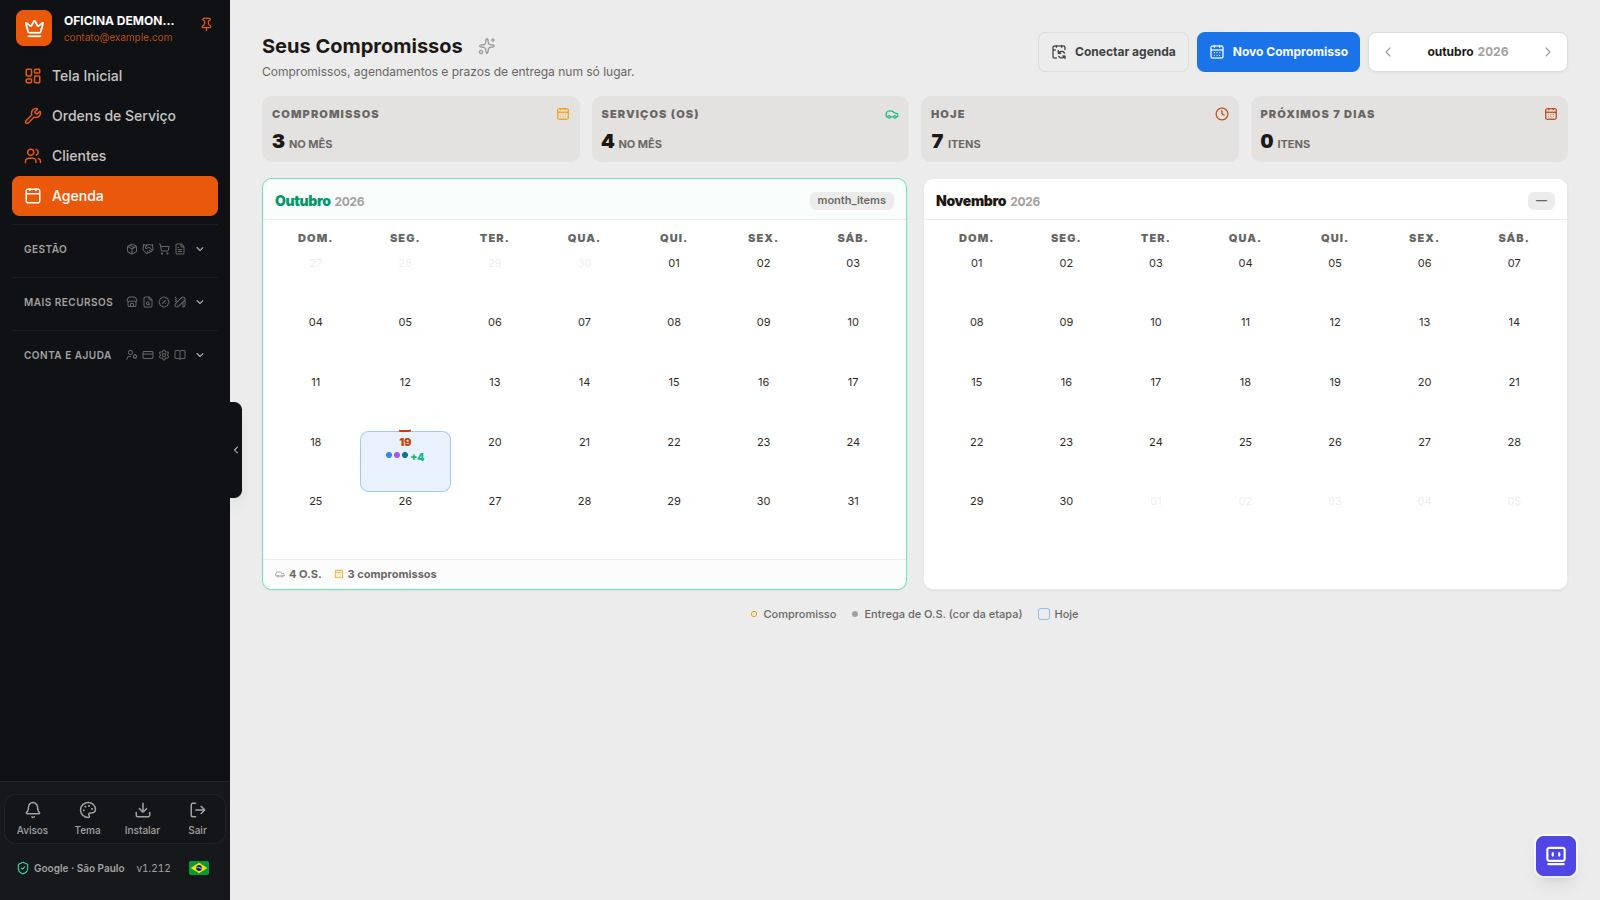The image size is (1600, 900).
Task: Click the Conectar agenda button
Action: pos(1113,52)
